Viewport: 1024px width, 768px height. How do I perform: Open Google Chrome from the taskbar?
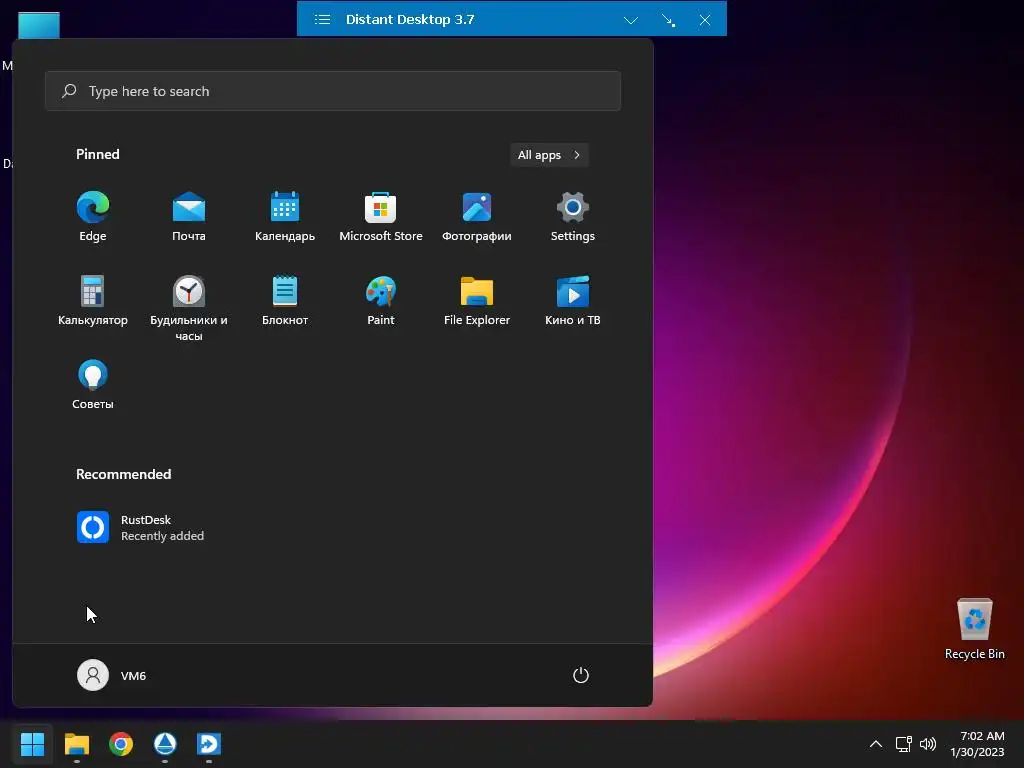click(x=121, y=743)
